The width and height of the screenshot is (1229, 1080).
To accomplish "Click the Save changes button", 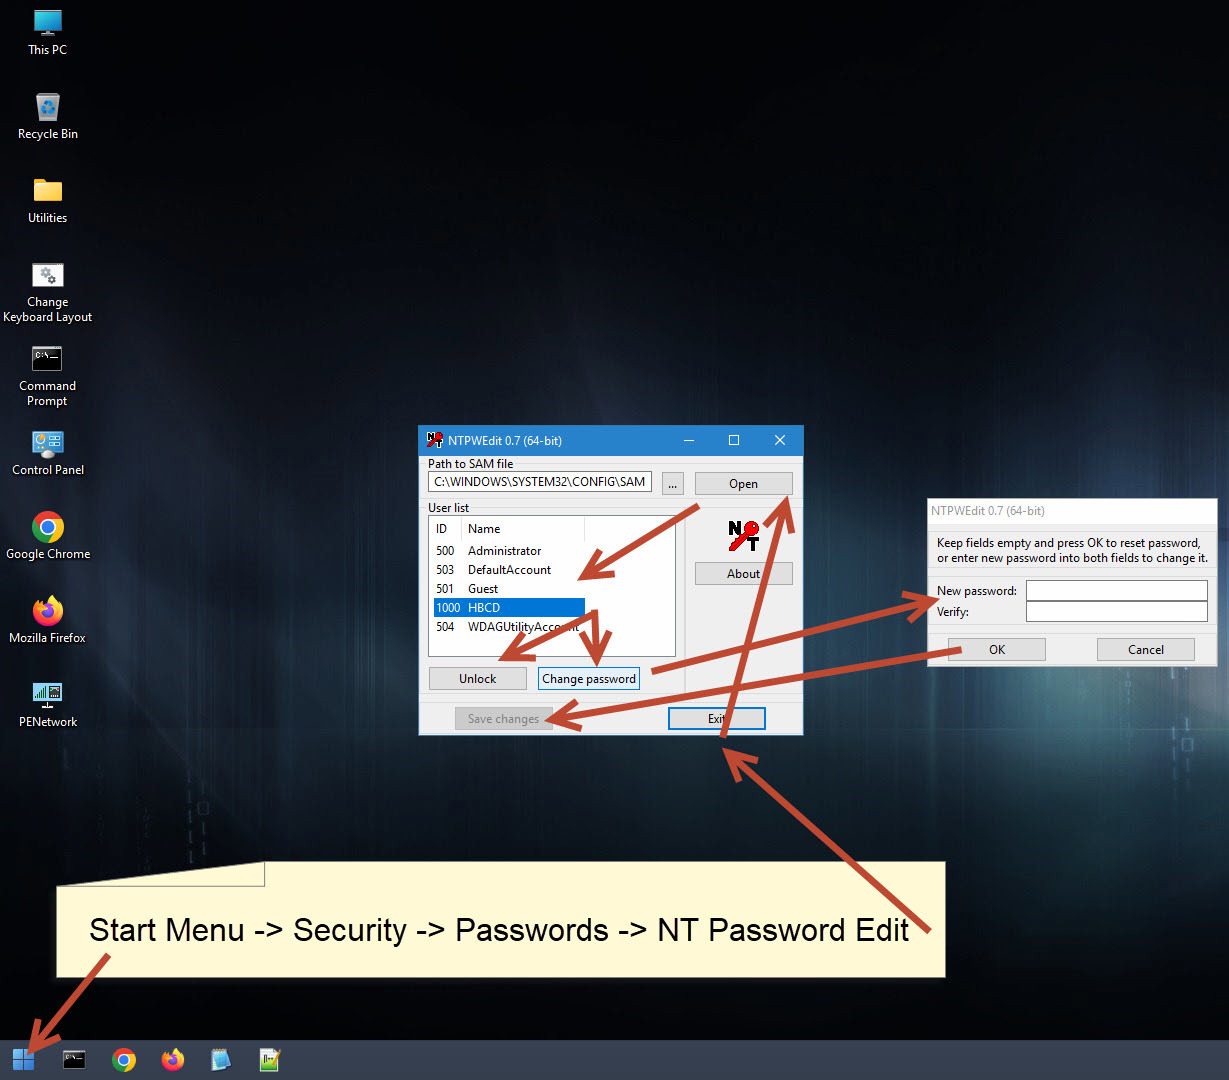I will [503, 718].
